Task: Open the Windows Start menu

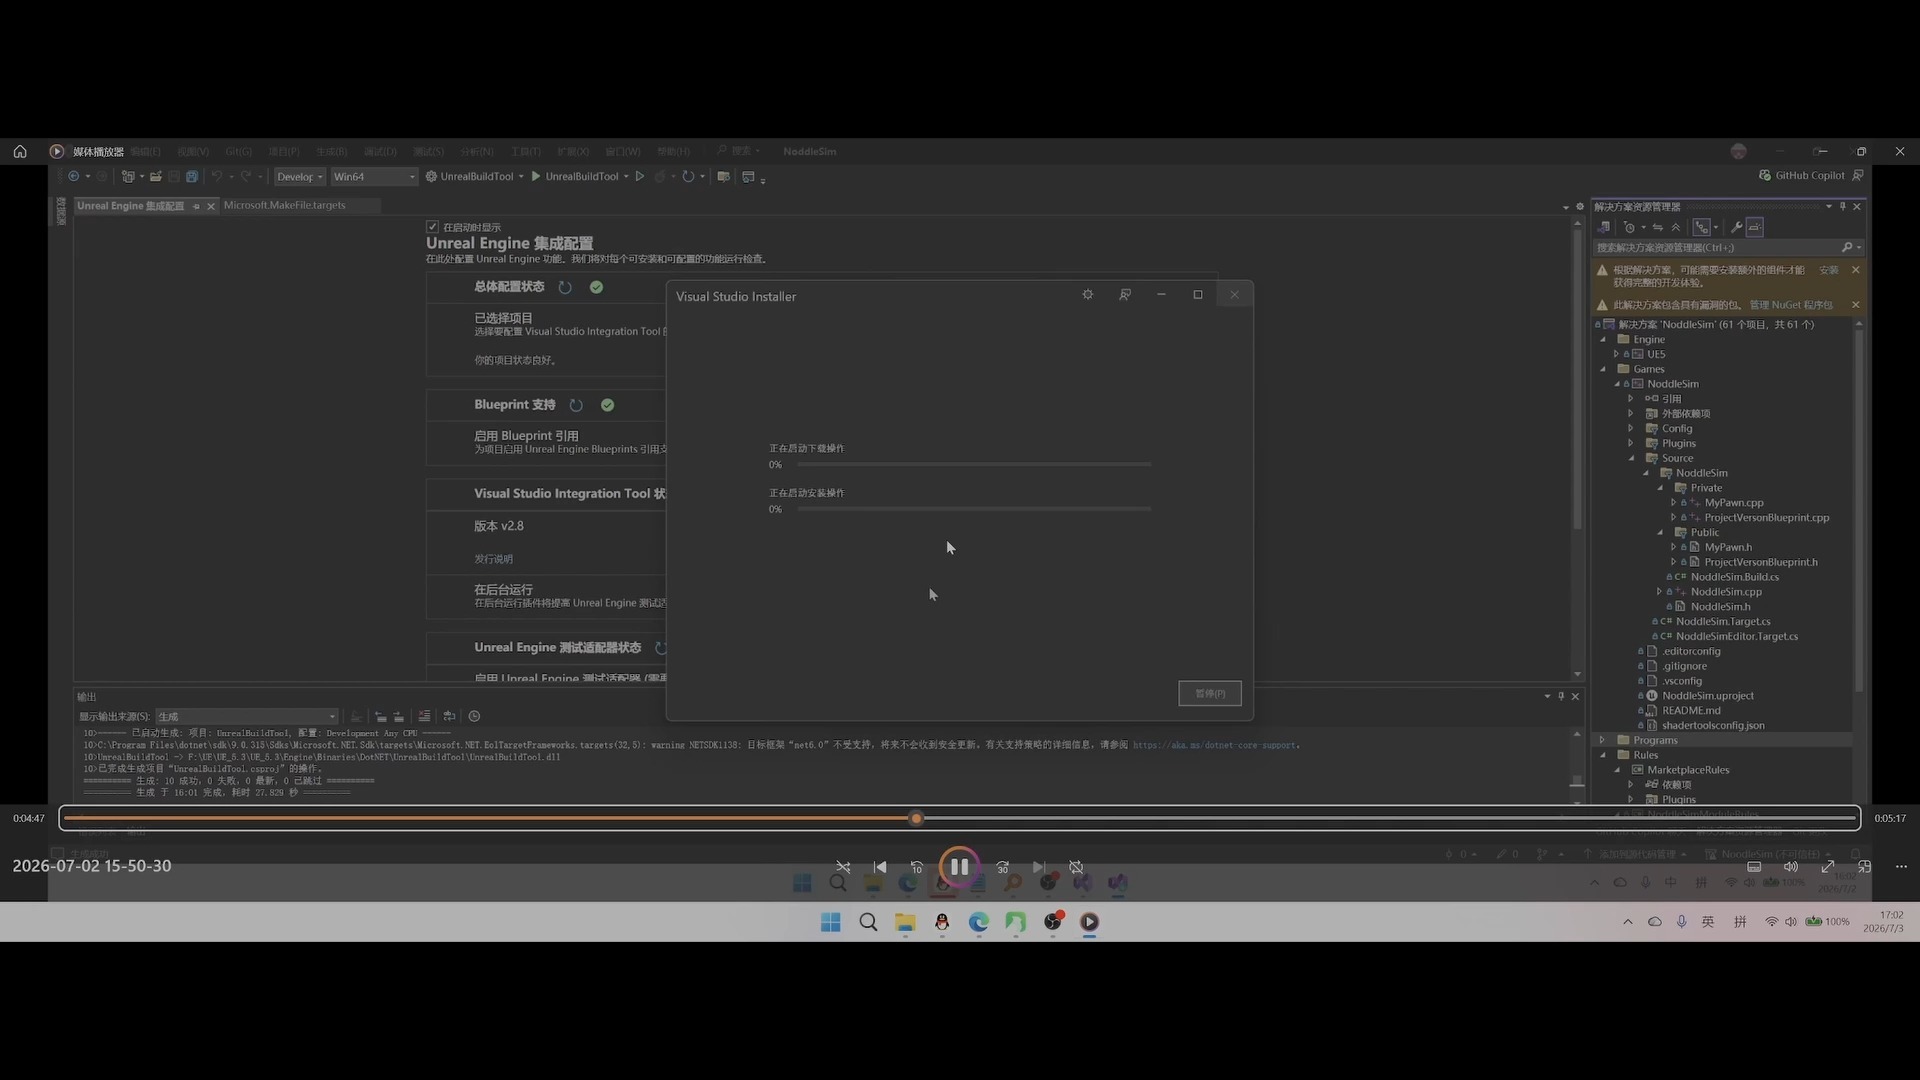Action: (x=831, y=922)
